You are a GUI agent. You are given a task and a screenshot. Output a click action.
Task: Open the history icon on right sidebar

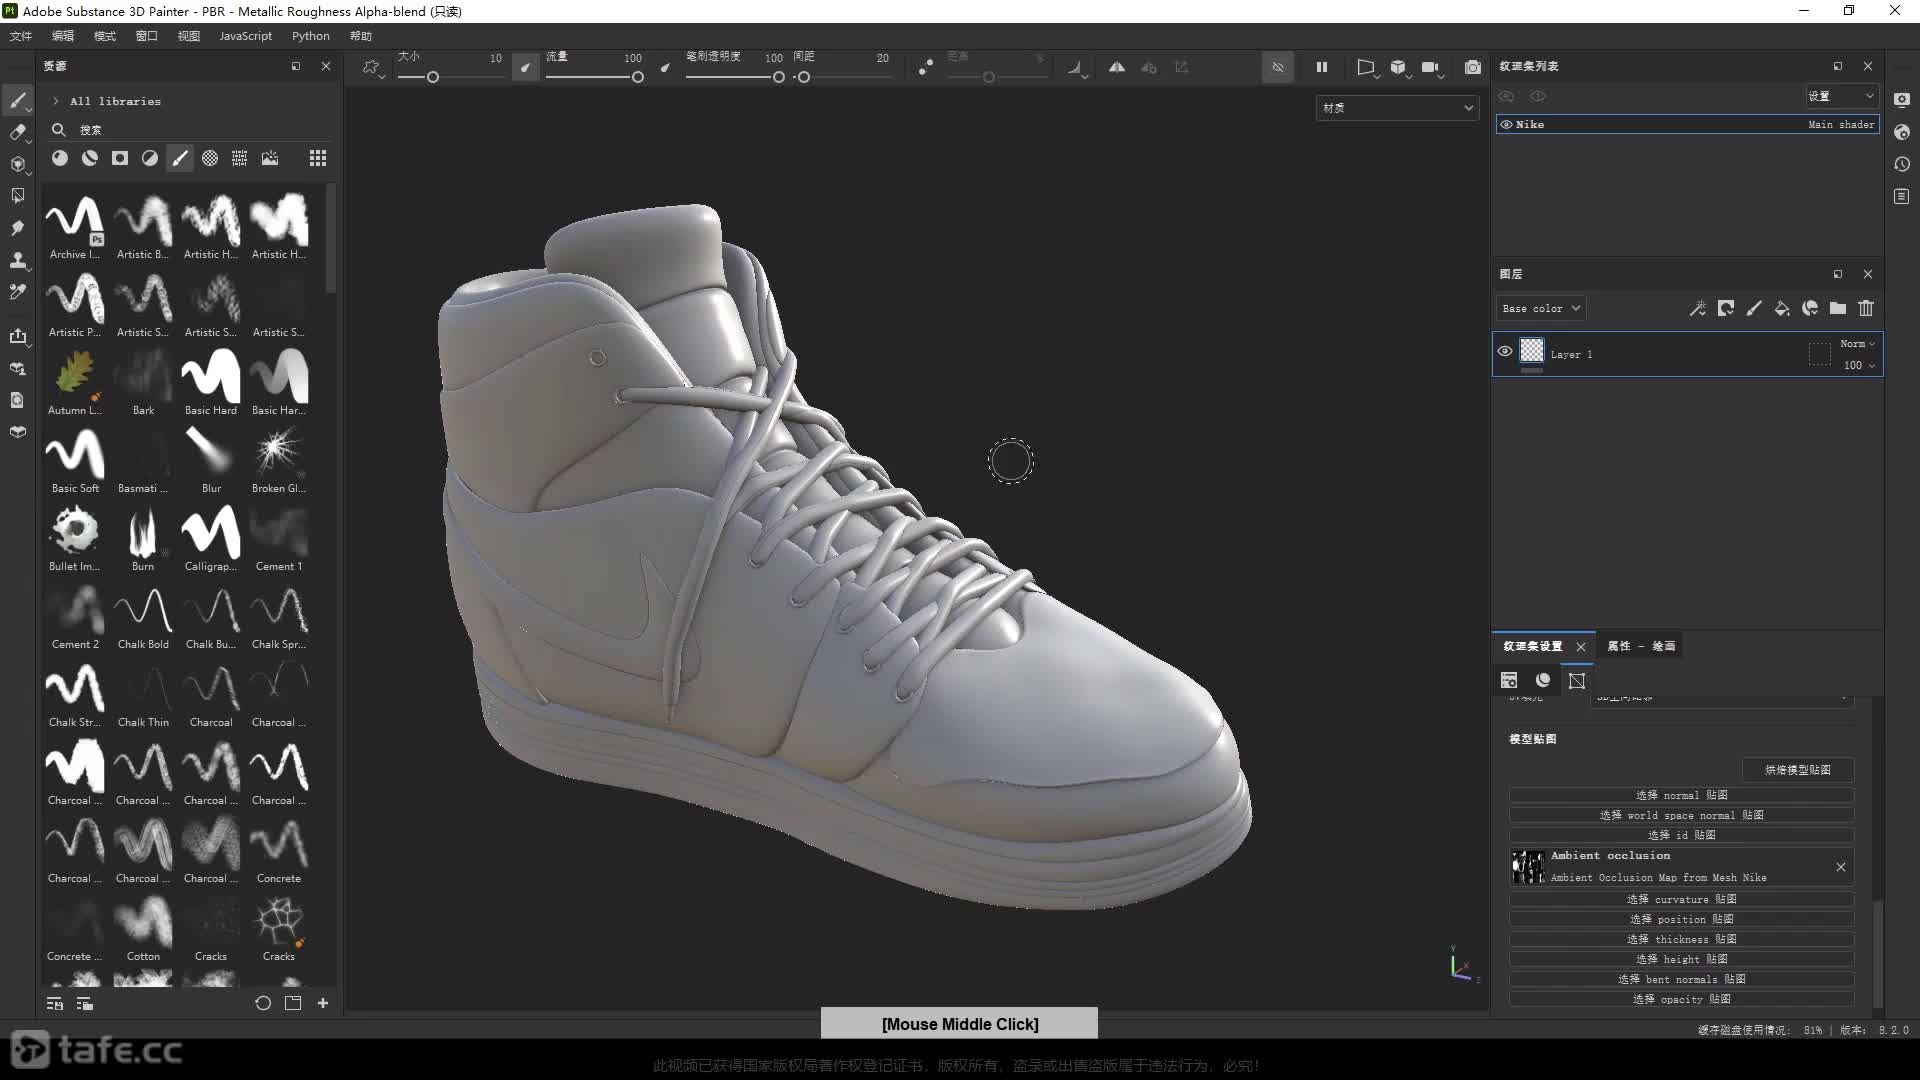(x=1902, y=164)
